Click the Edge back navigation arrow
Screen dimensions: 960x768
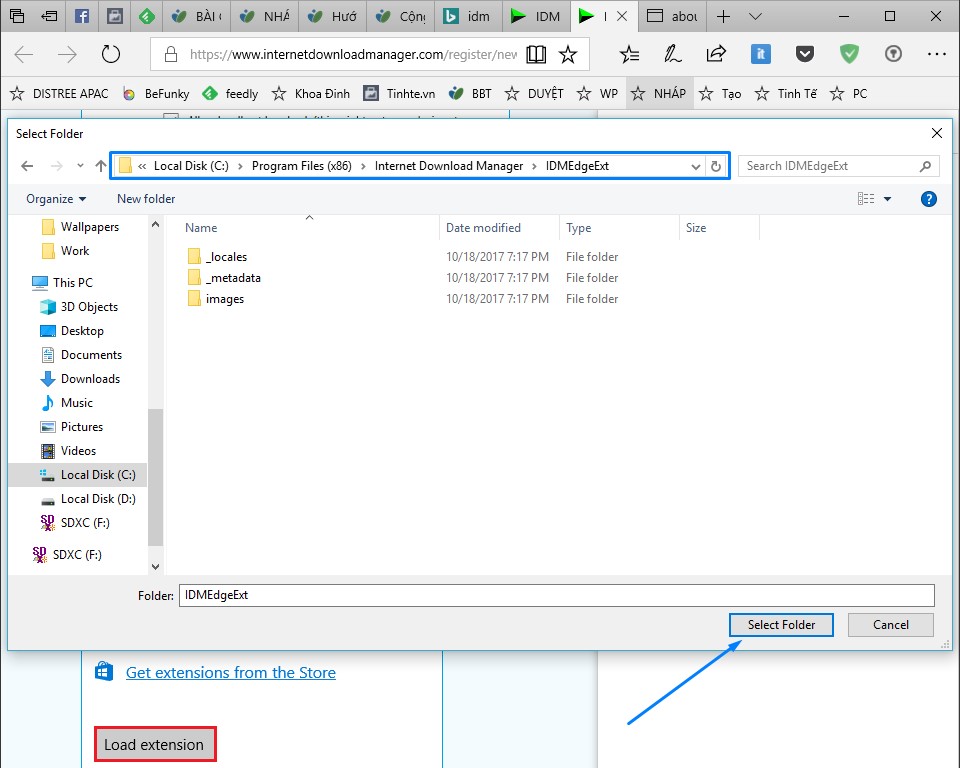pos(24,55)
